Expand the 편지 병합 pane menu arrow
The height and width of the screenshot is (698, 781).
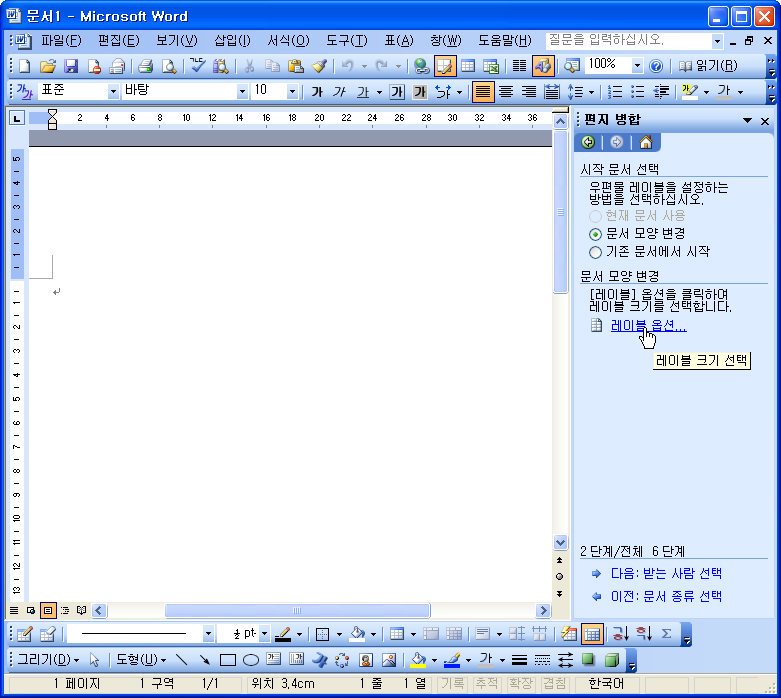coord(747,121)
